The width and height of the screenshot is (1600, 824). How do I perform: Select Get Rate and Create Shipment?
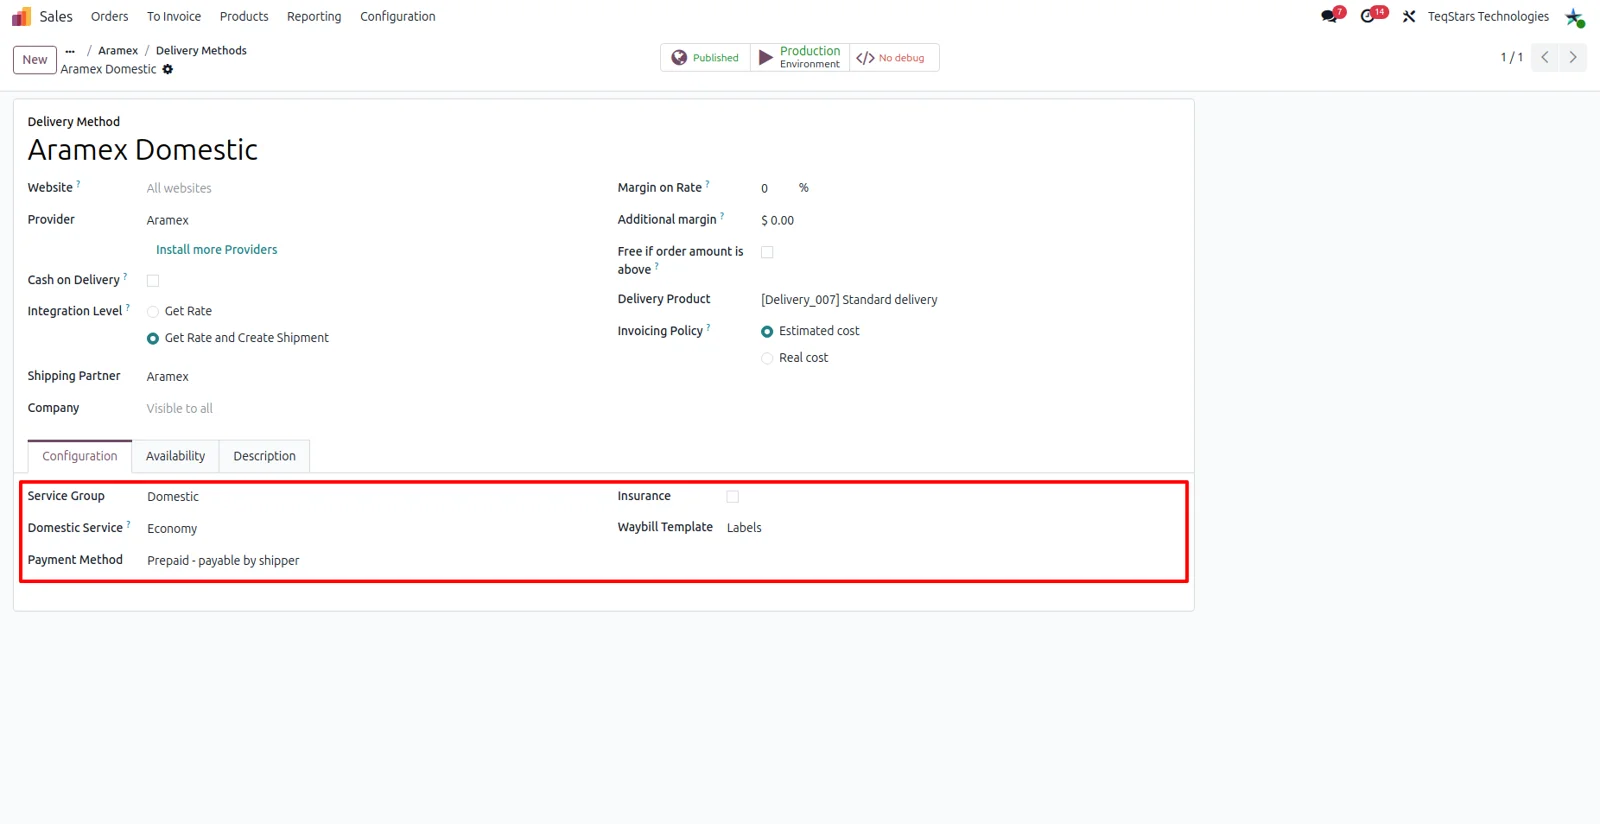click(153, 339)
